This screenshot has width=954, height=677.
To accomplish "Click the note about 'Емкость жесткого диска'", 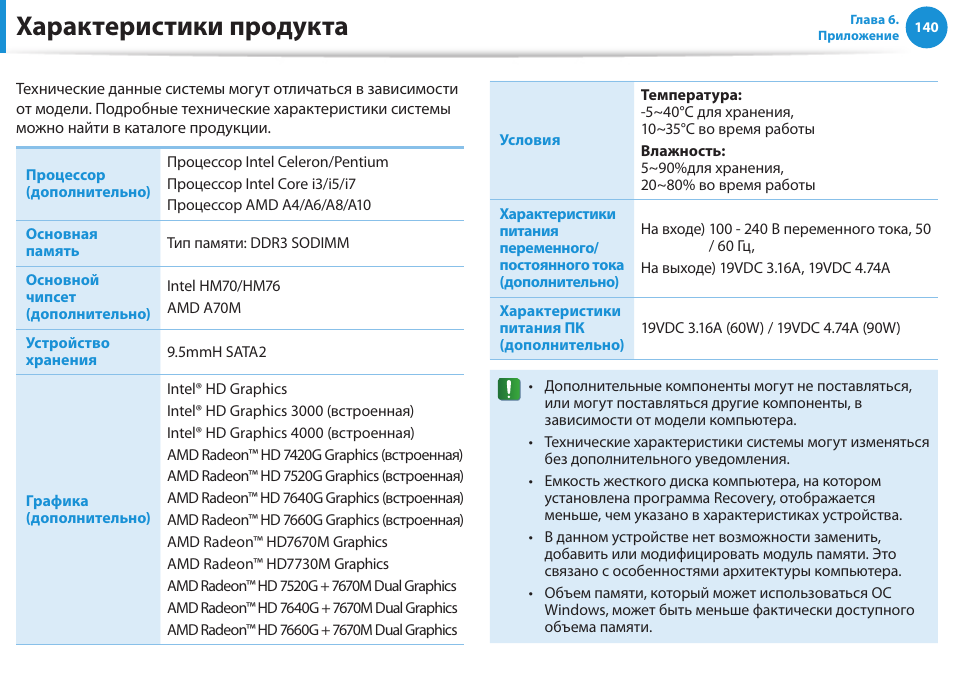I will [723, 498].
